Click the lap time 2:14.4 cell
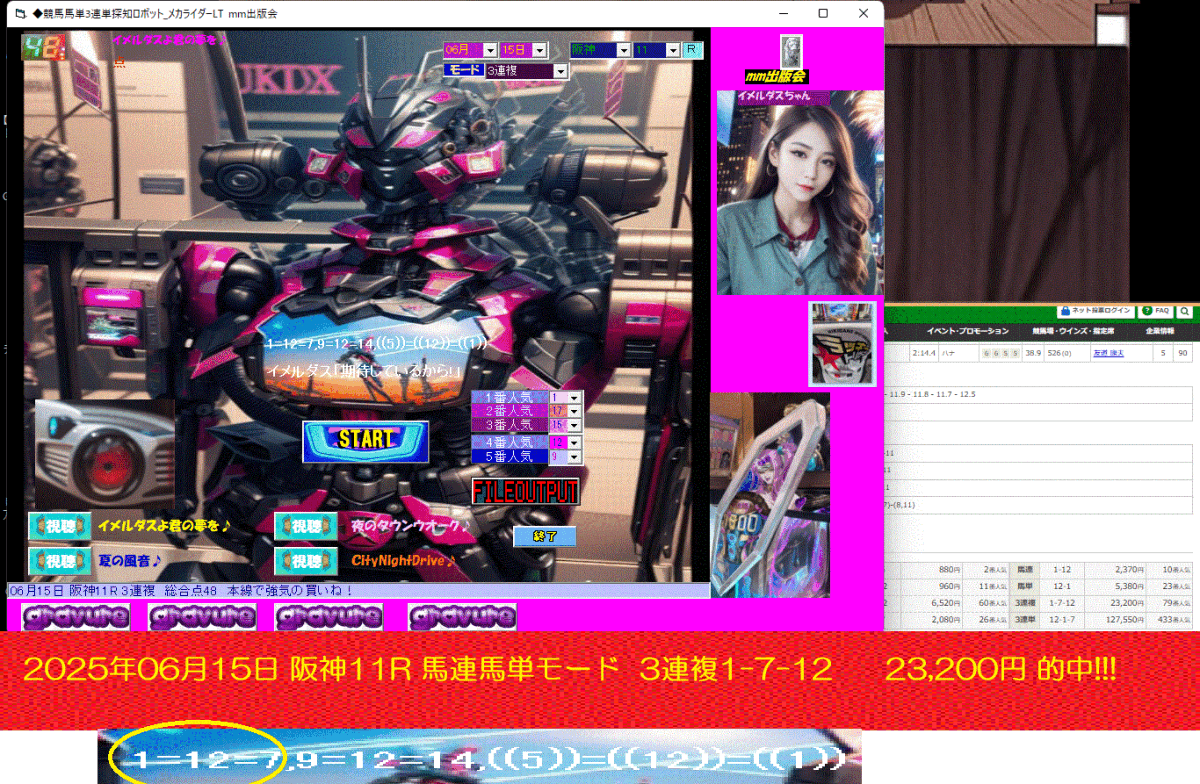This screenshot has height=784, width=1200. (923, 353)
